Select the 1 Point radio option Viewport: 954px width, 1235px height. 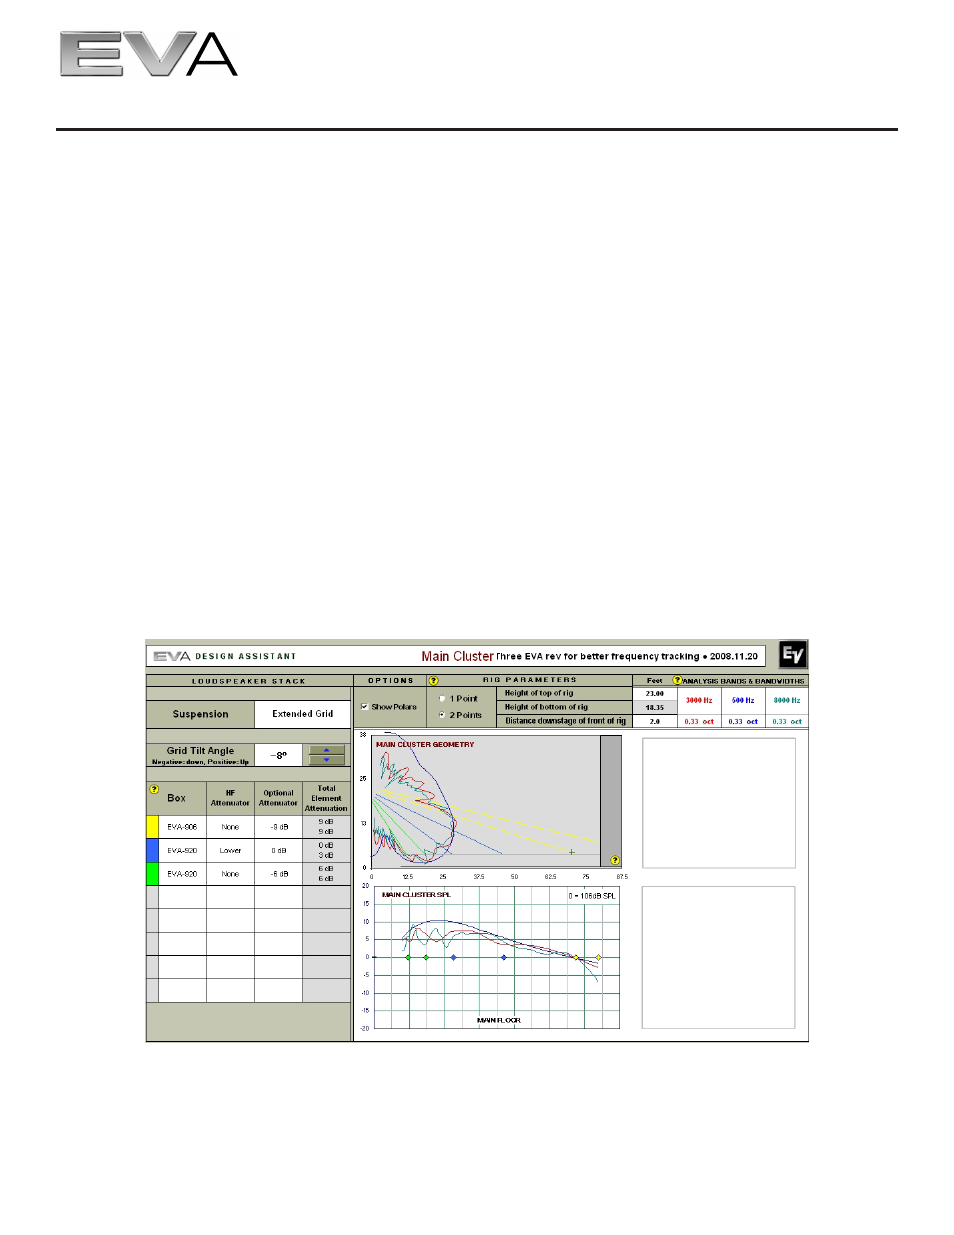(442, 698)
